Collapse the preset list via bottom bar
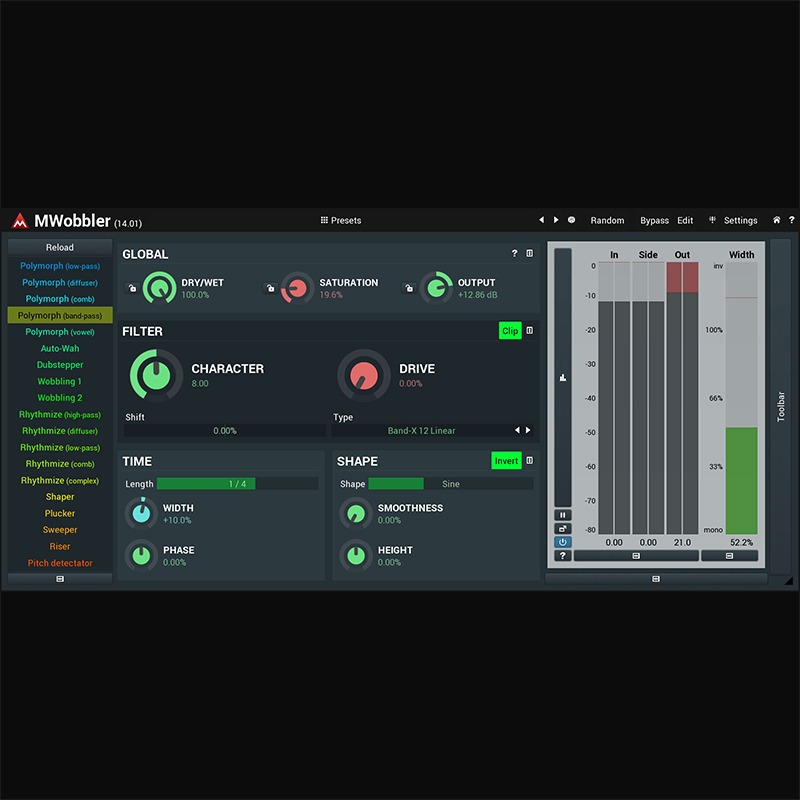 tap(60, 579)
